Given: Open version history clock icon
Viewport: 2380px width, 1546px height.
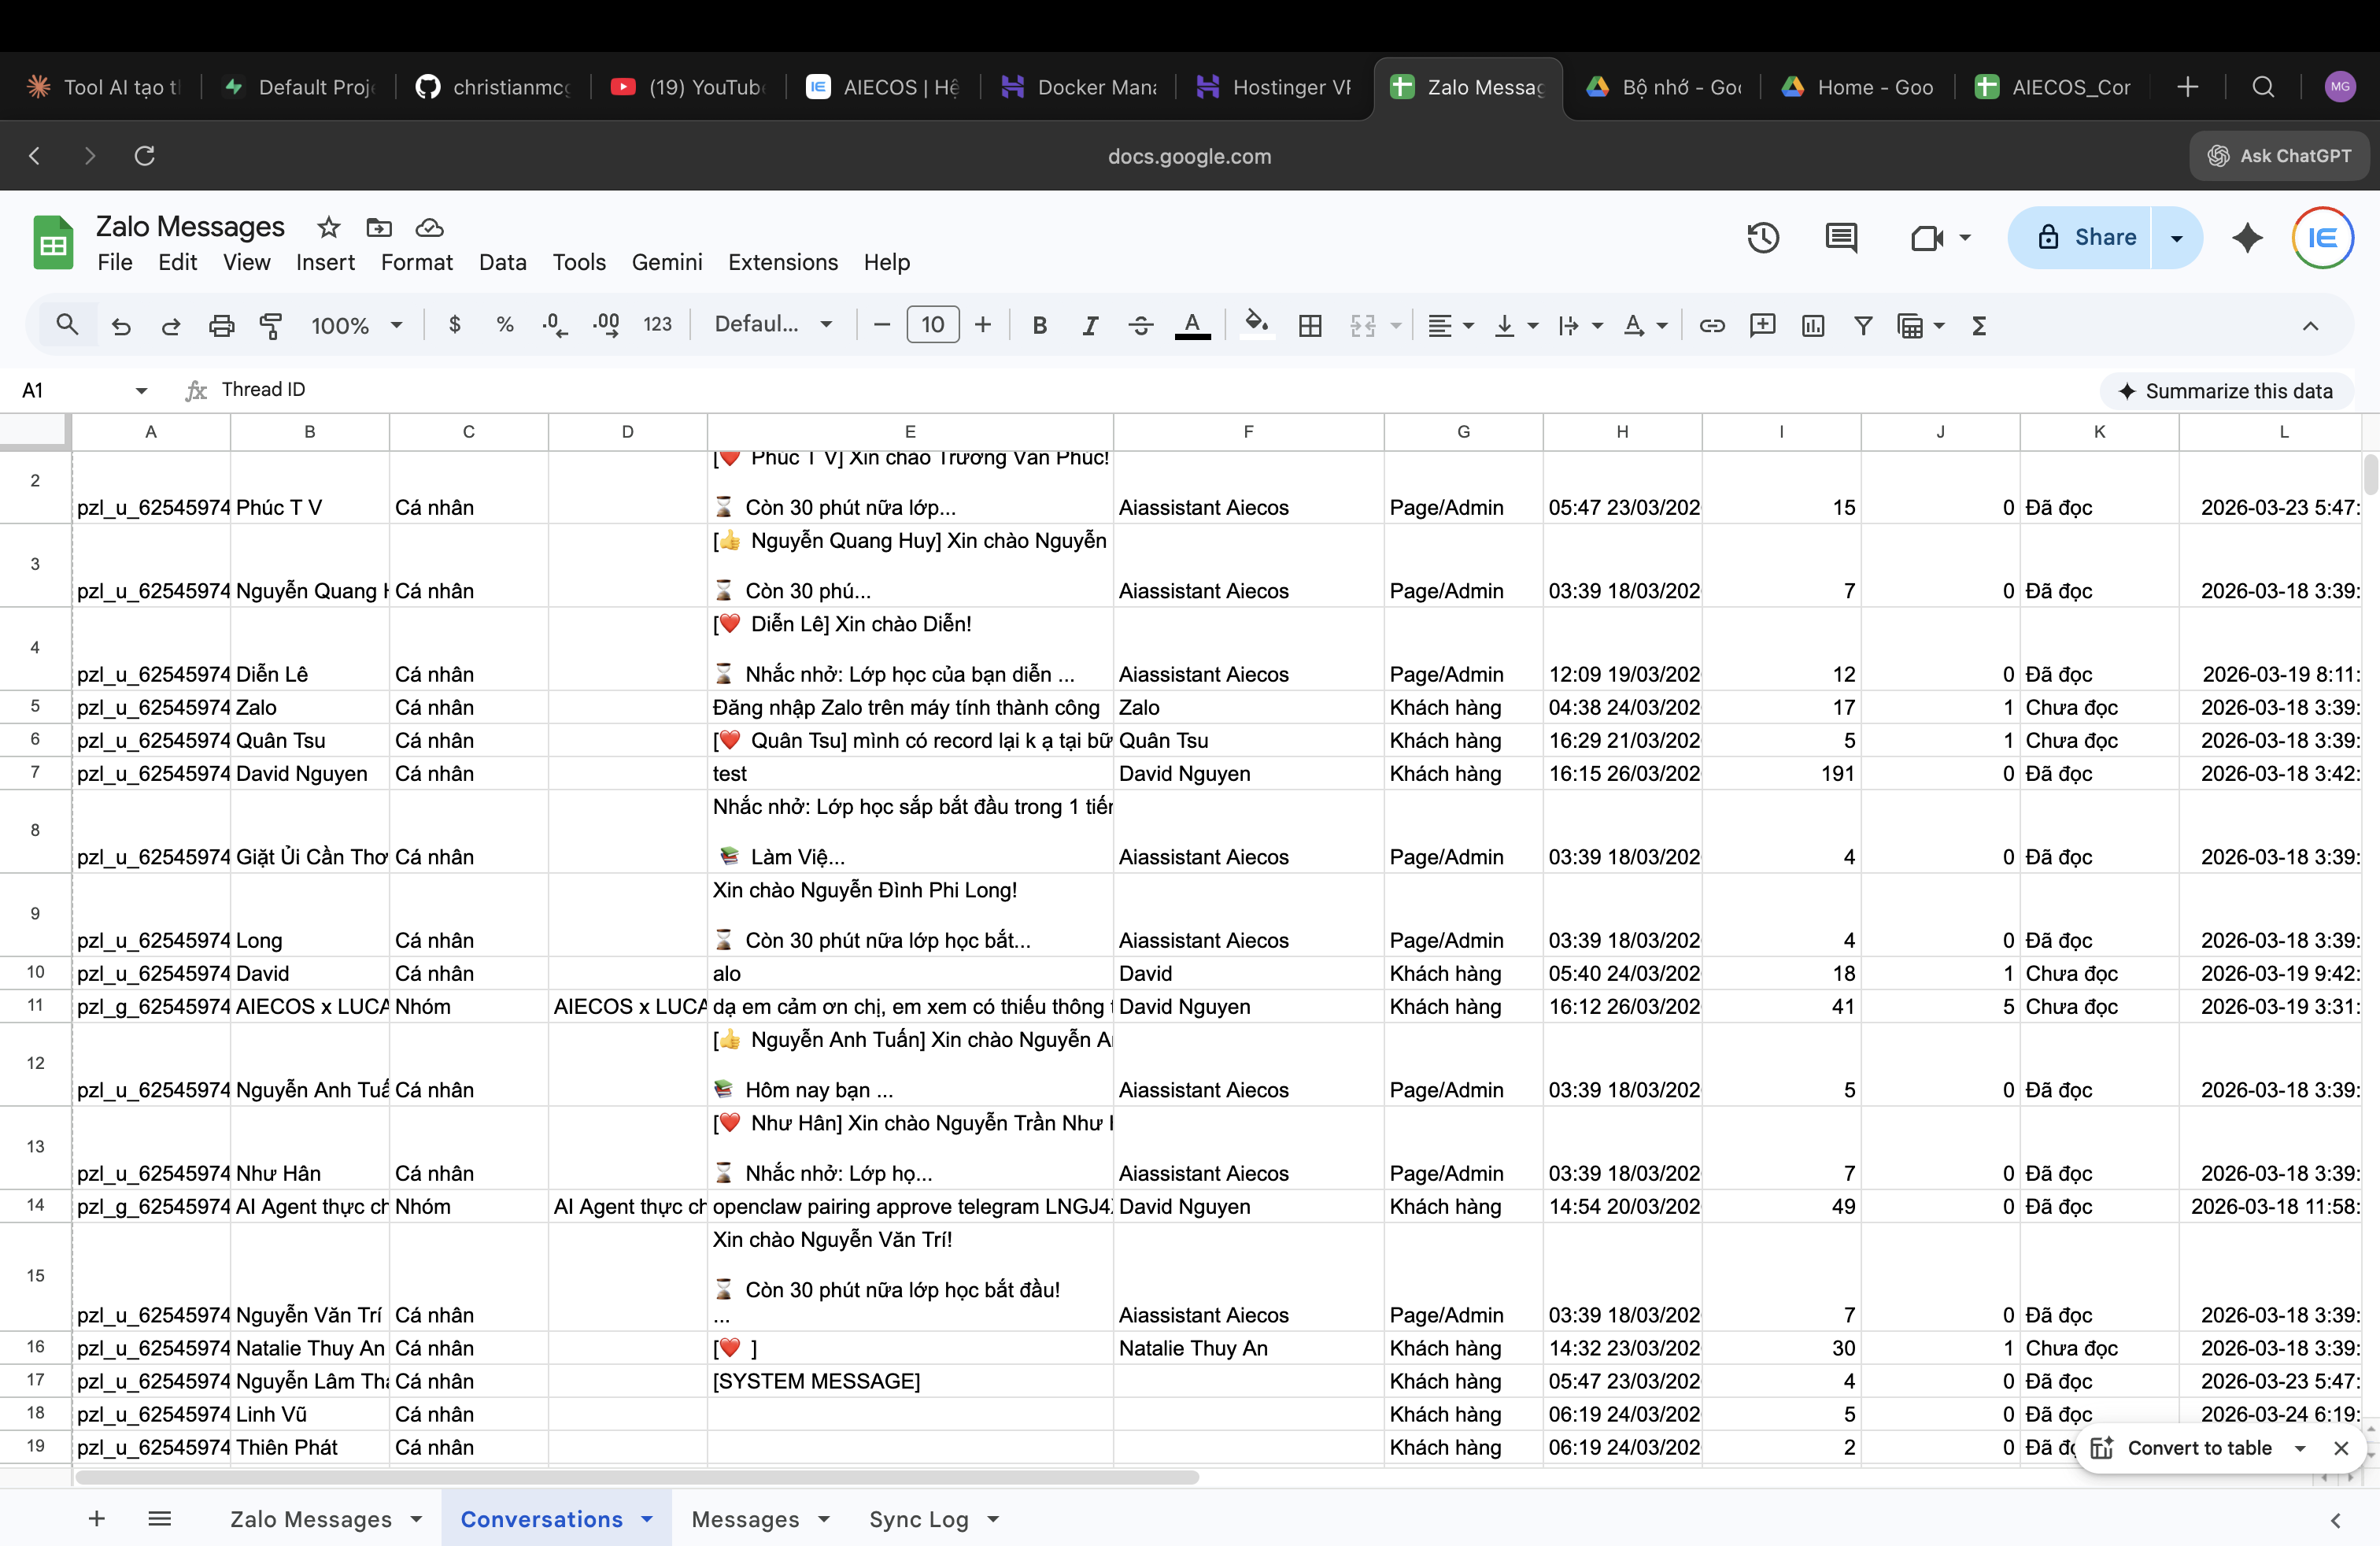Looking at the screenshot, I should pos(1763,237).
